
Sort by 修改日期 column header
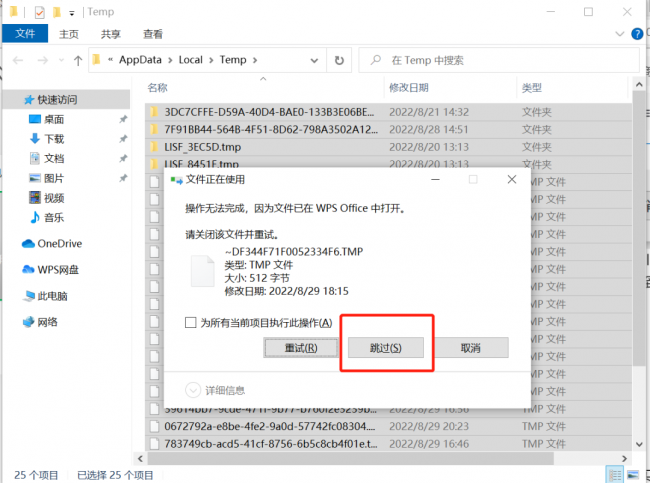(x=409, y=87)
